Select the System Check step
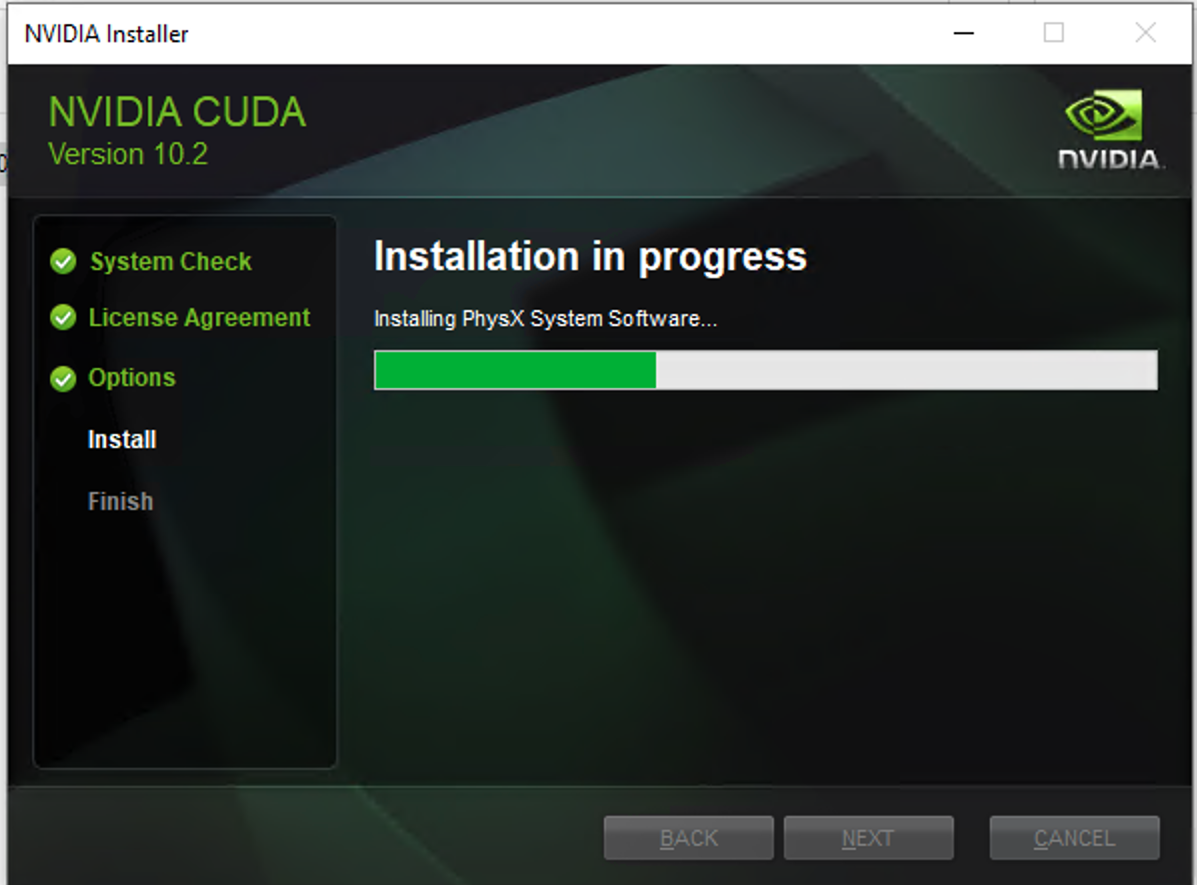 click(170, 262)
